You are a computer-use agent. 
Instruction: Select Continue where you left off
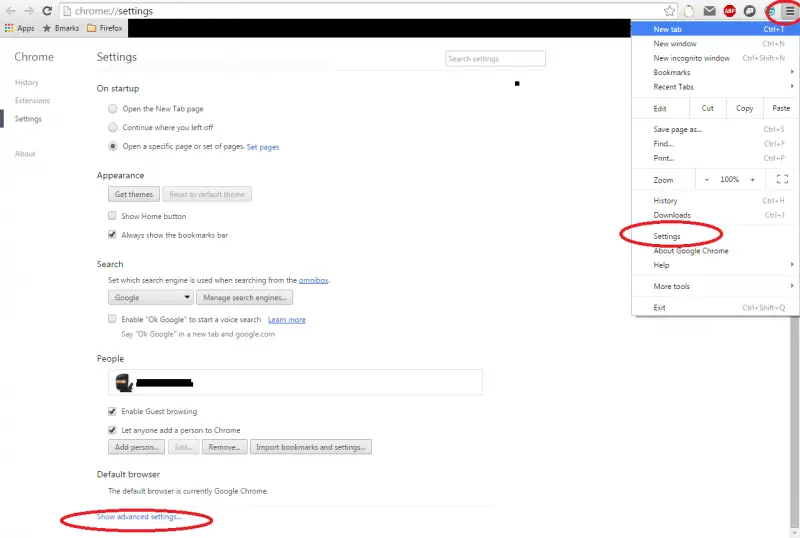[x=113, y=127]
